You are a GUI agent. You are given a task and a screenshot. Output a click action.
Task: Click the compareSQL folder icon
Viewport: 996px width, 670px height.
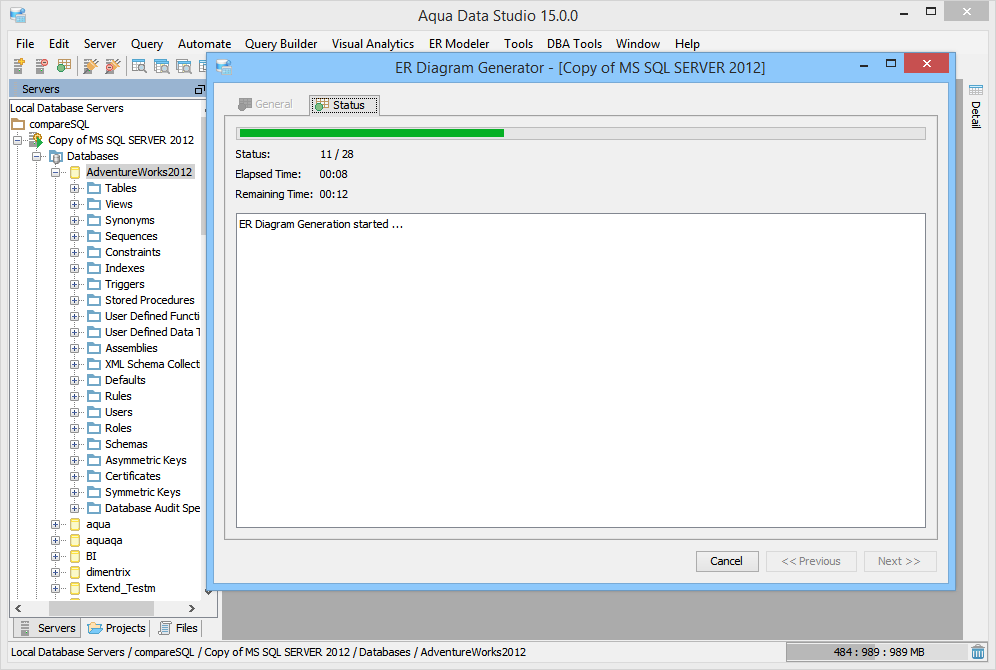[x=18, y=124]
